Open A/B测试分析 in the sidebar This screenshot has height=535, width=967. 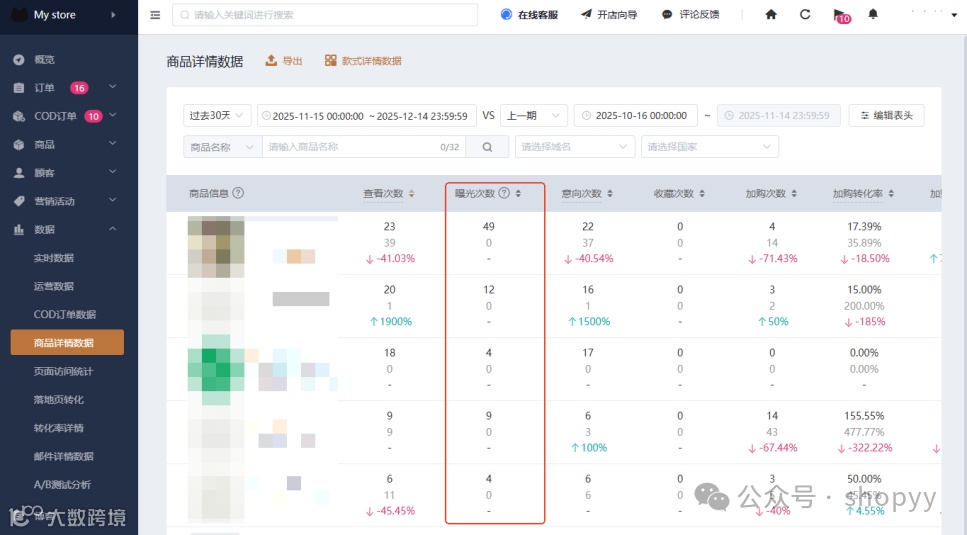[x=62, y=484]
